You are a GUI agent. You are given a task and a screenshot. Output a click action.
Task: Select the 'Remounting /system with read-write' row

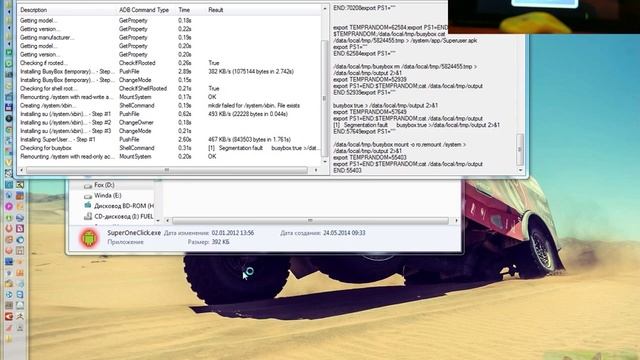tap(169, 97)
